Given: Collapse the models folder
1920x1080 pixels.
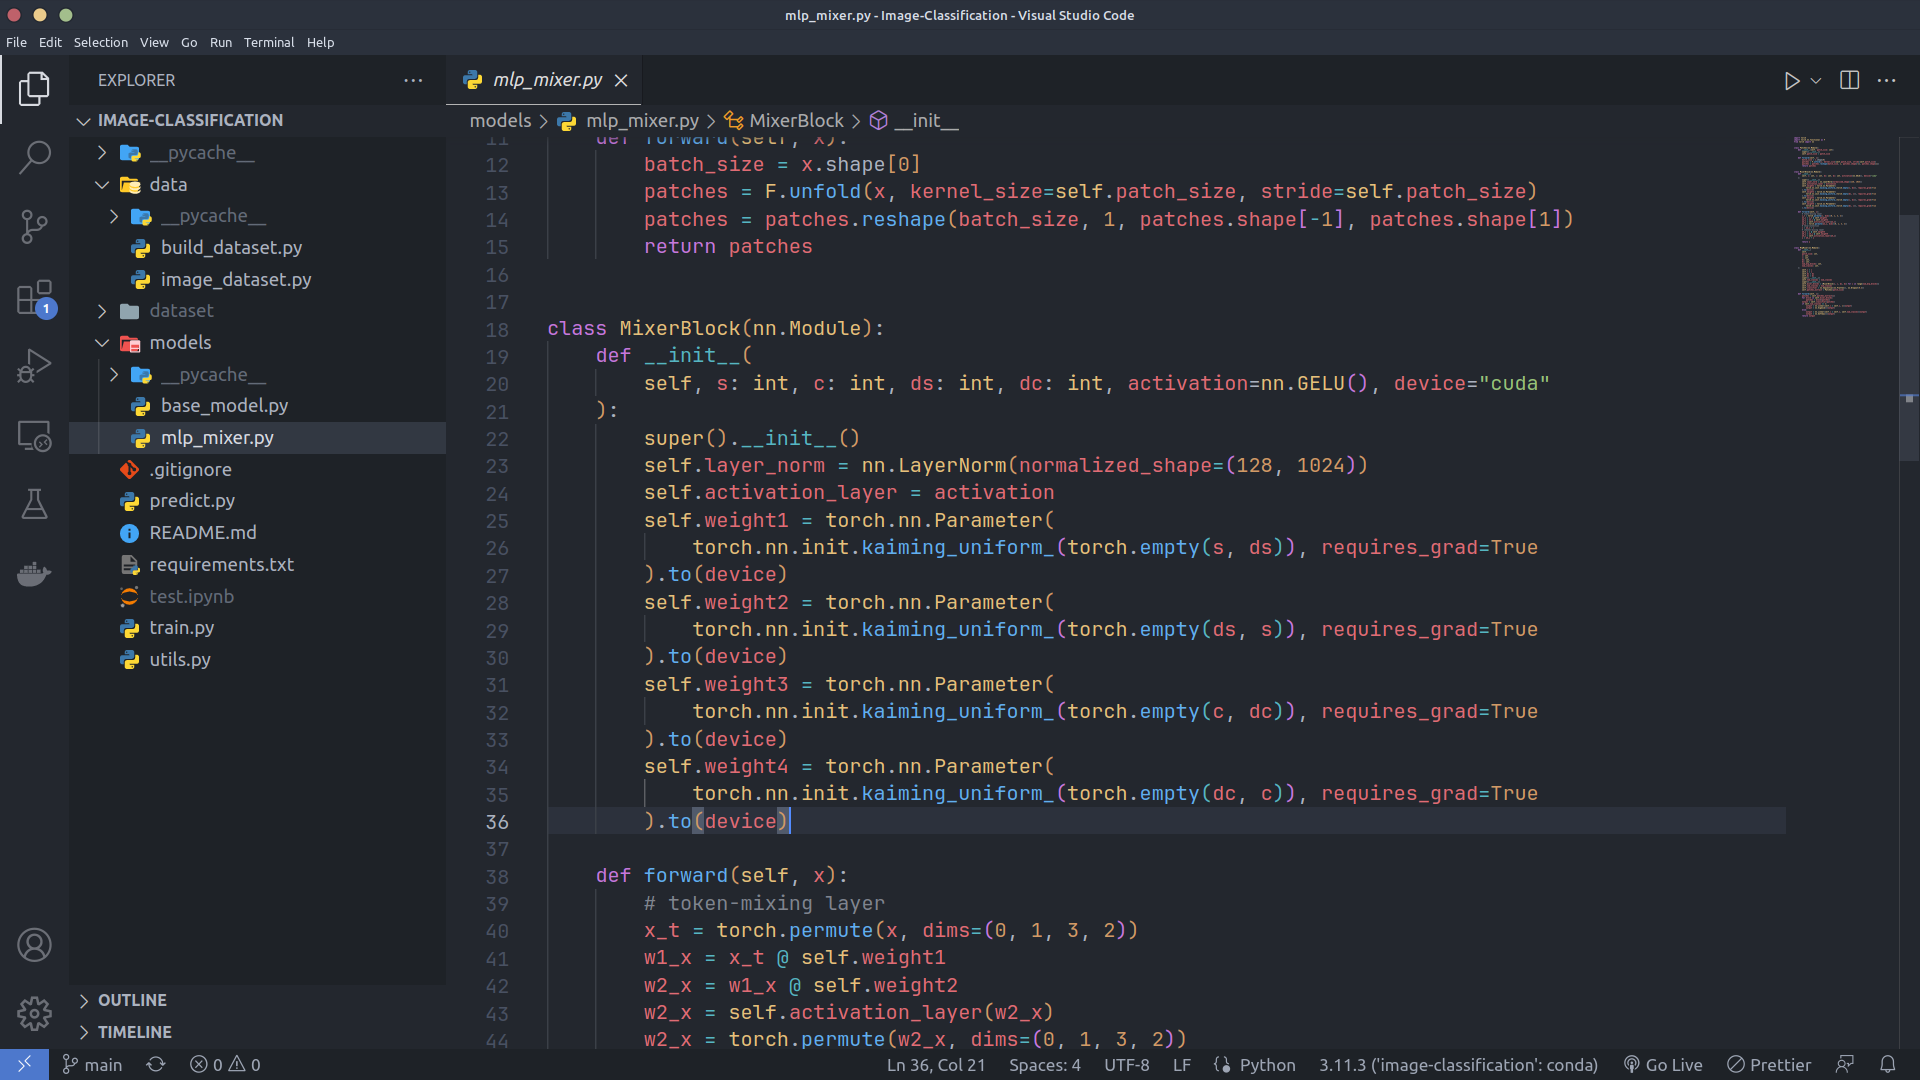Looking at the screenshot, I should click(x=179, y=343).
